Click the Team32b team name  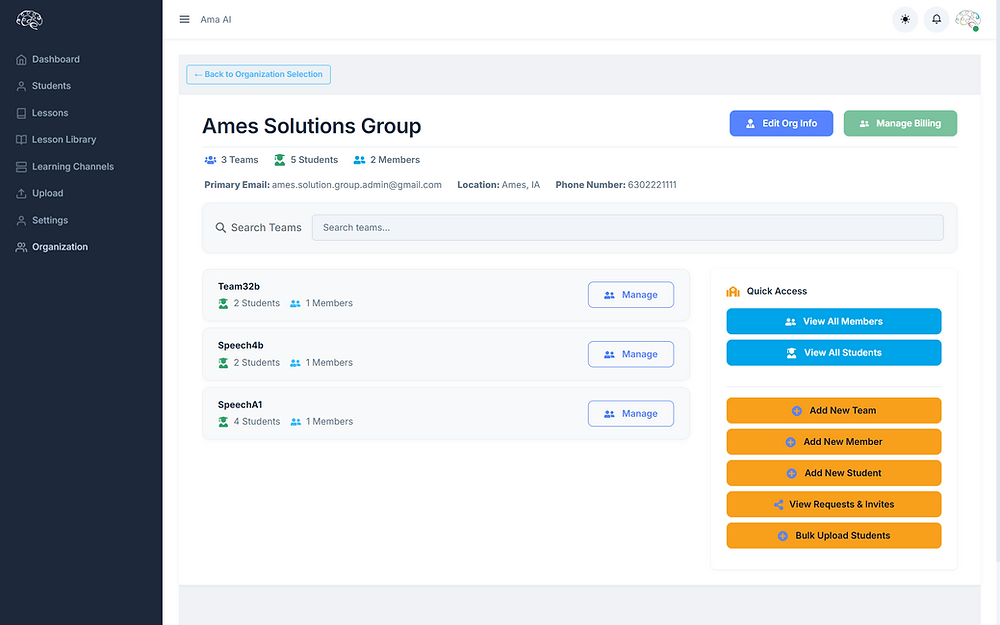(x=239, y=286)
